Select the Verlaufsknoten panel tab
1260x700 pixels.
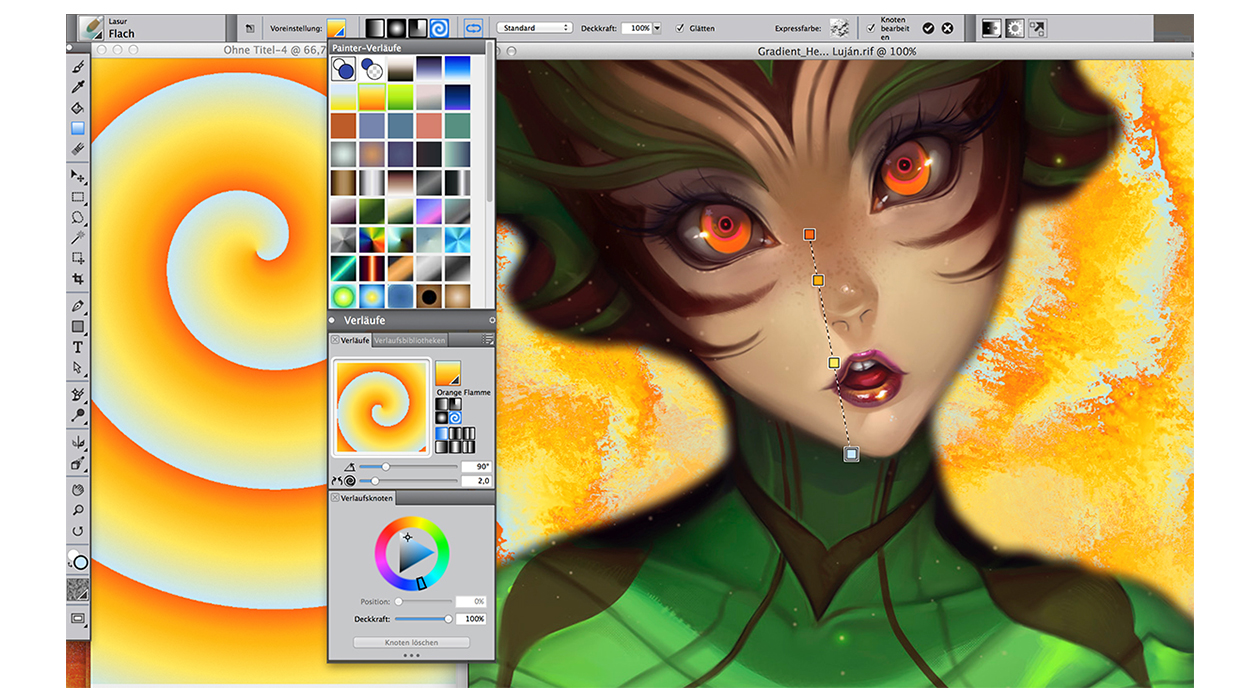tap(366, 498)
